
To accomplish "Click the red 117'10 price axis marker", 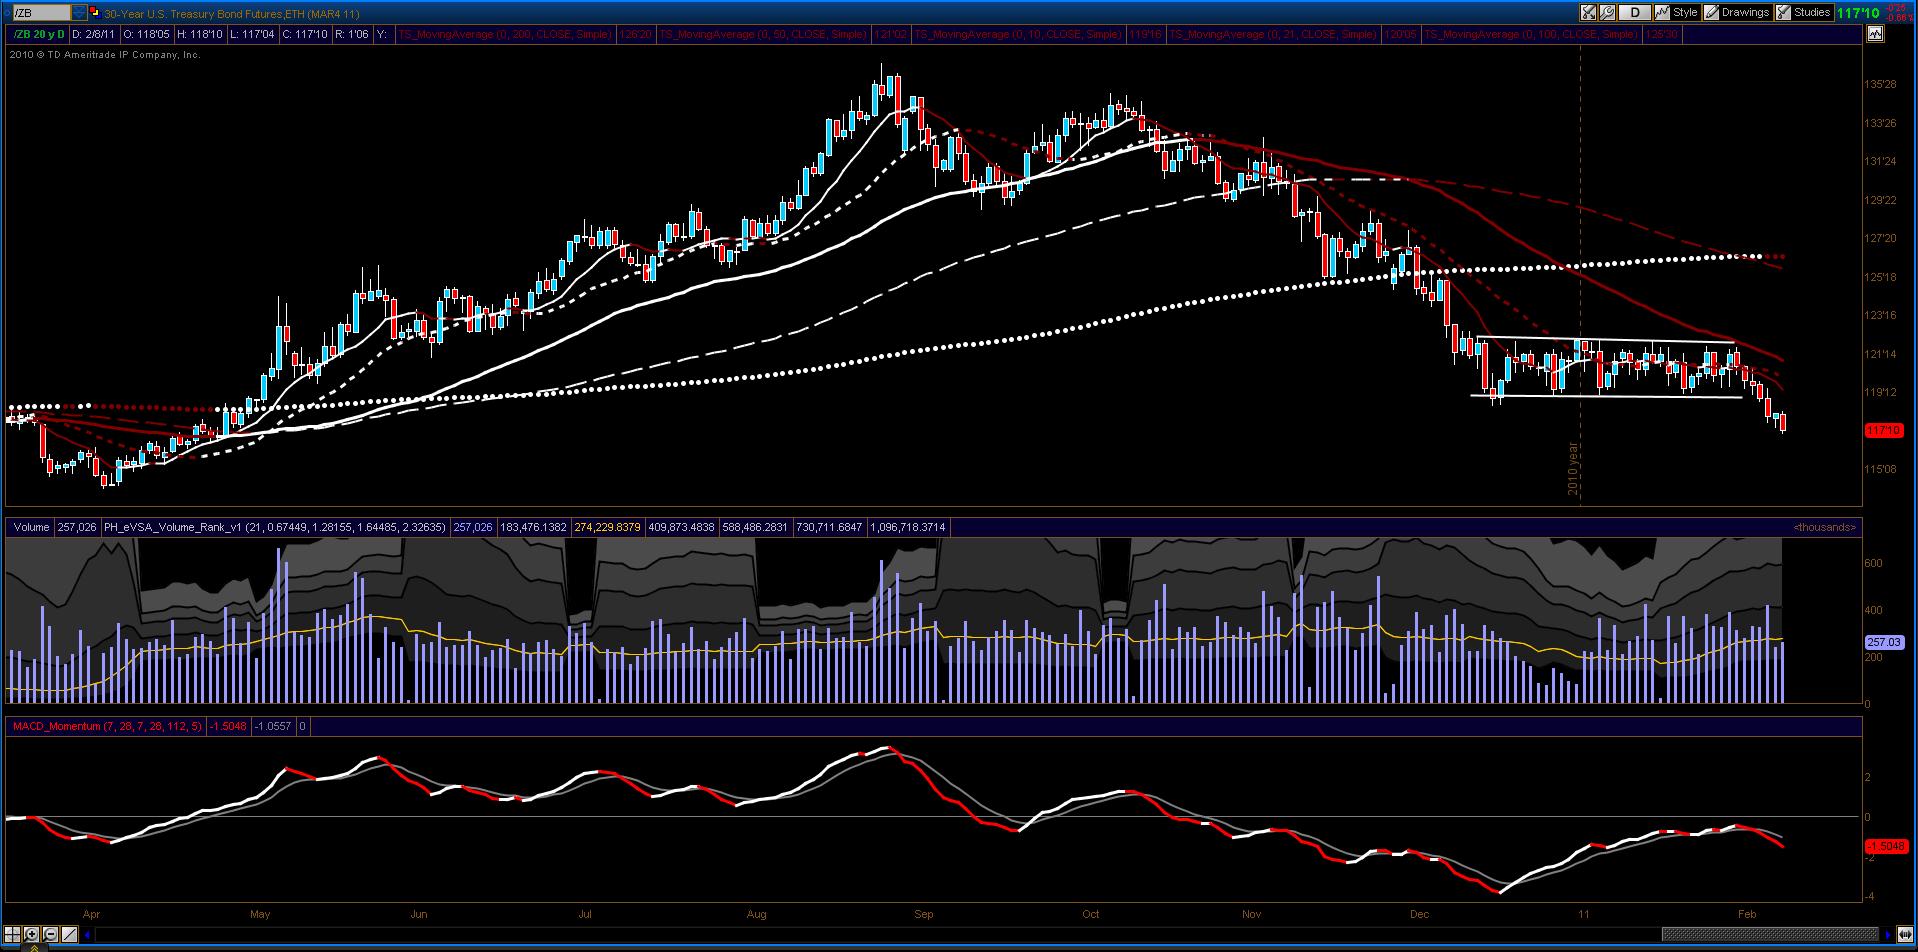I will (1883, 430).
